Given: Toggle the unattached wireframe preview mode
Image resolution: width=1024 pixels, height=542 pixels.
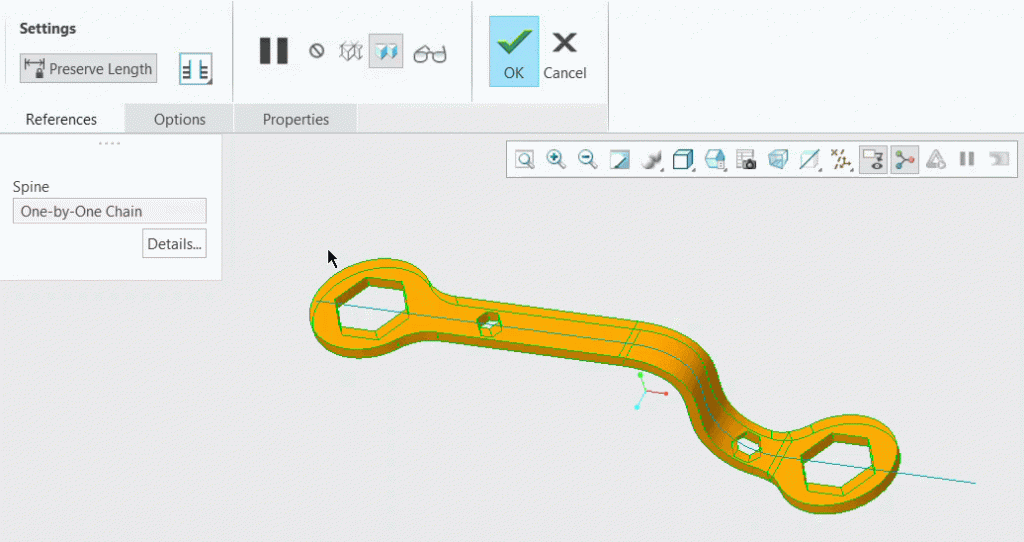Looking at the screenshot, I should [x=351, y=51].
